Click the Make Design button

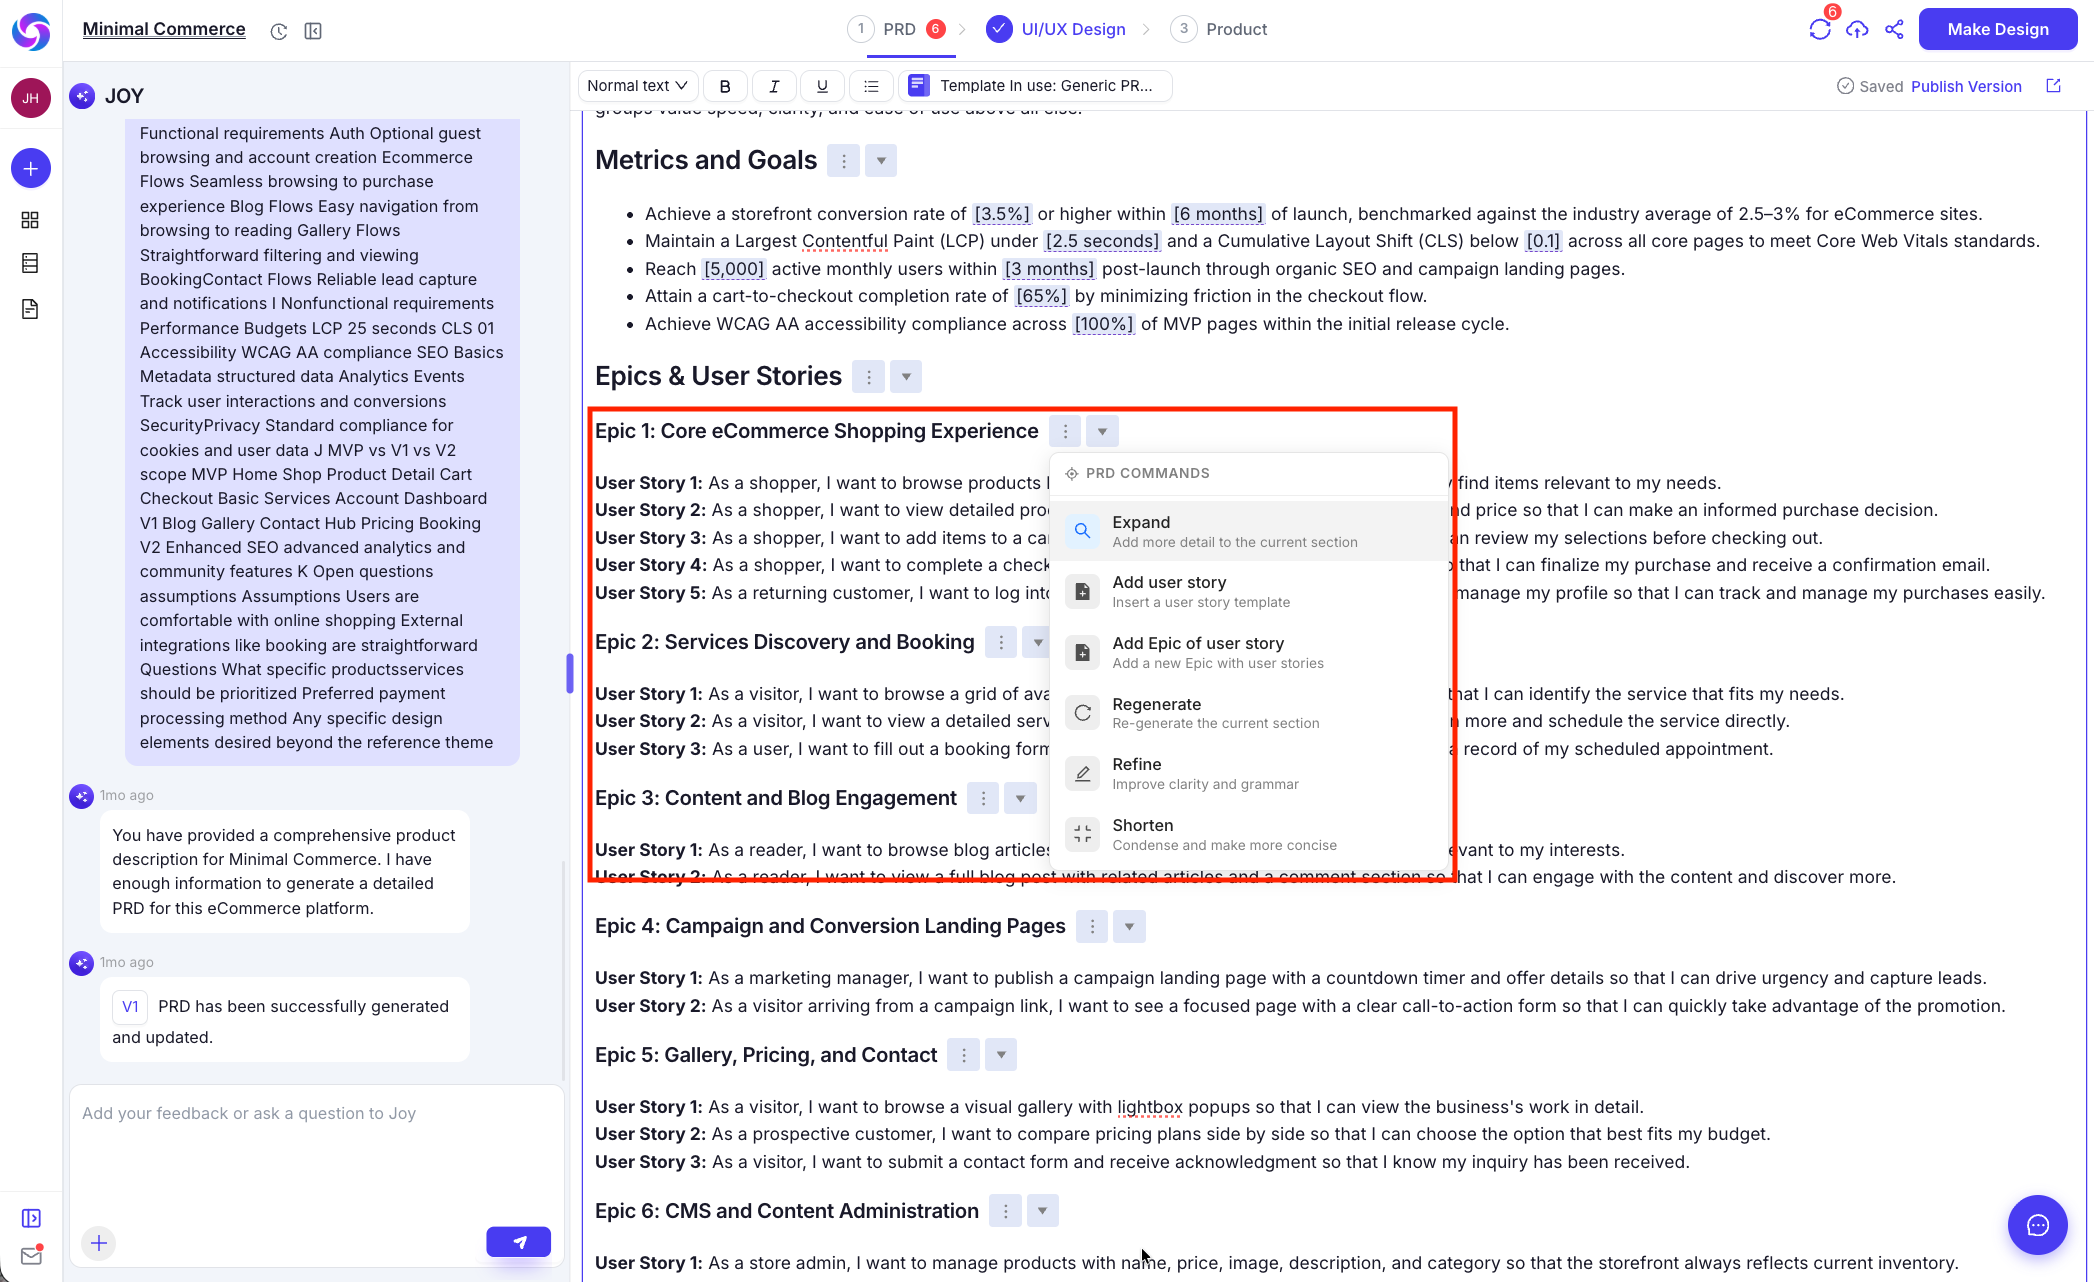1996,29
